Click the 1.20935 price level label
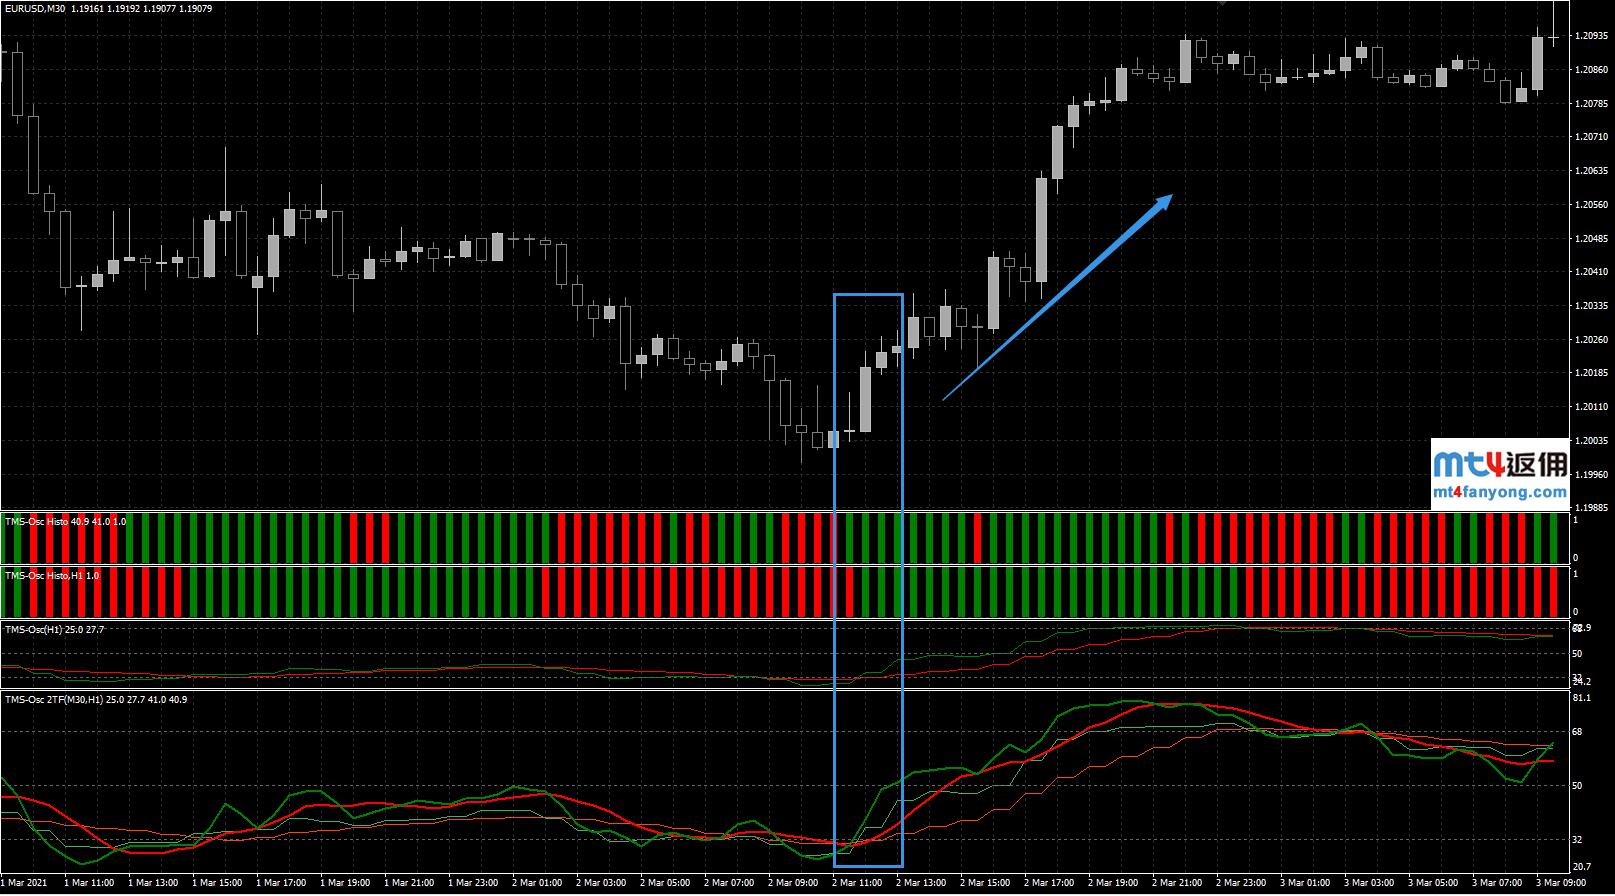Viewport: 1615px width, 896px height. tap(1590, 36)
